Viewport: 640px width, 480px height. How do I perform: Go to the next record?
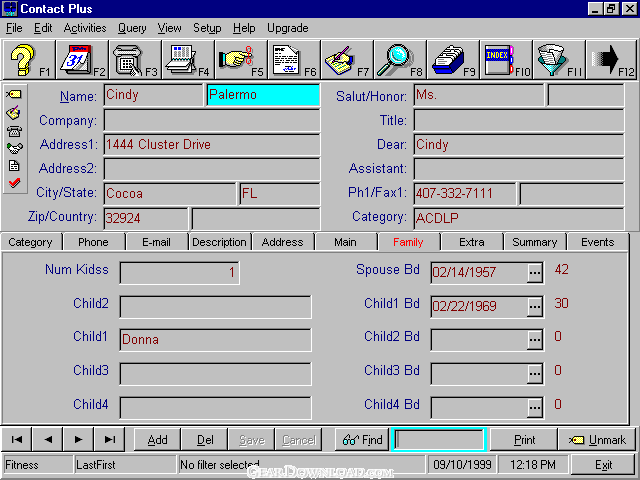(79, 440)
